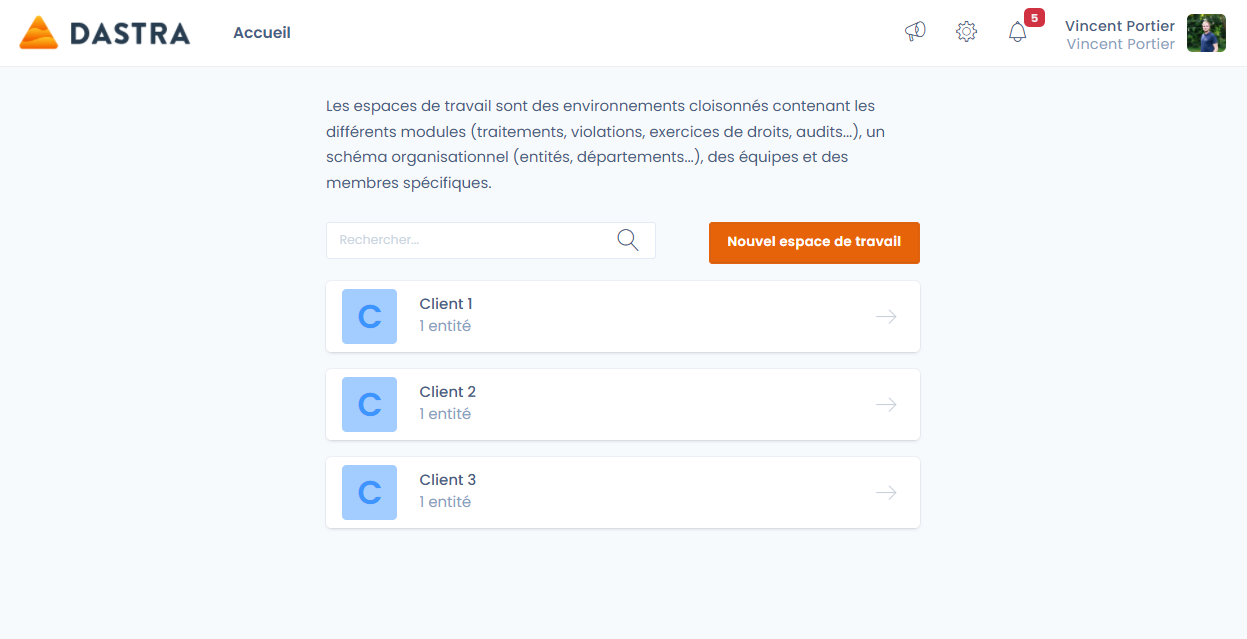Open notifications via the bell icon
Viewport: 1247px width, 639px height.
(x=1017, y=31)
